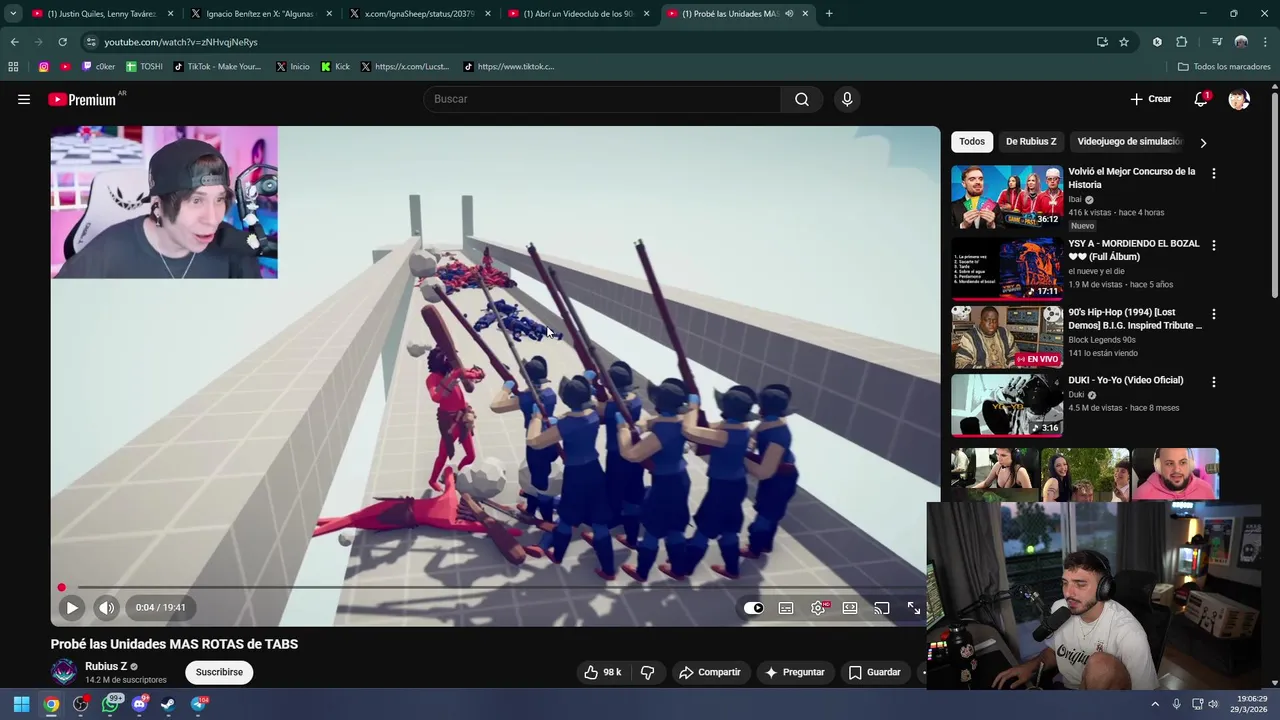
Task: Open the Chrome tab search dropdown
Action: click(x=12, y=14)
